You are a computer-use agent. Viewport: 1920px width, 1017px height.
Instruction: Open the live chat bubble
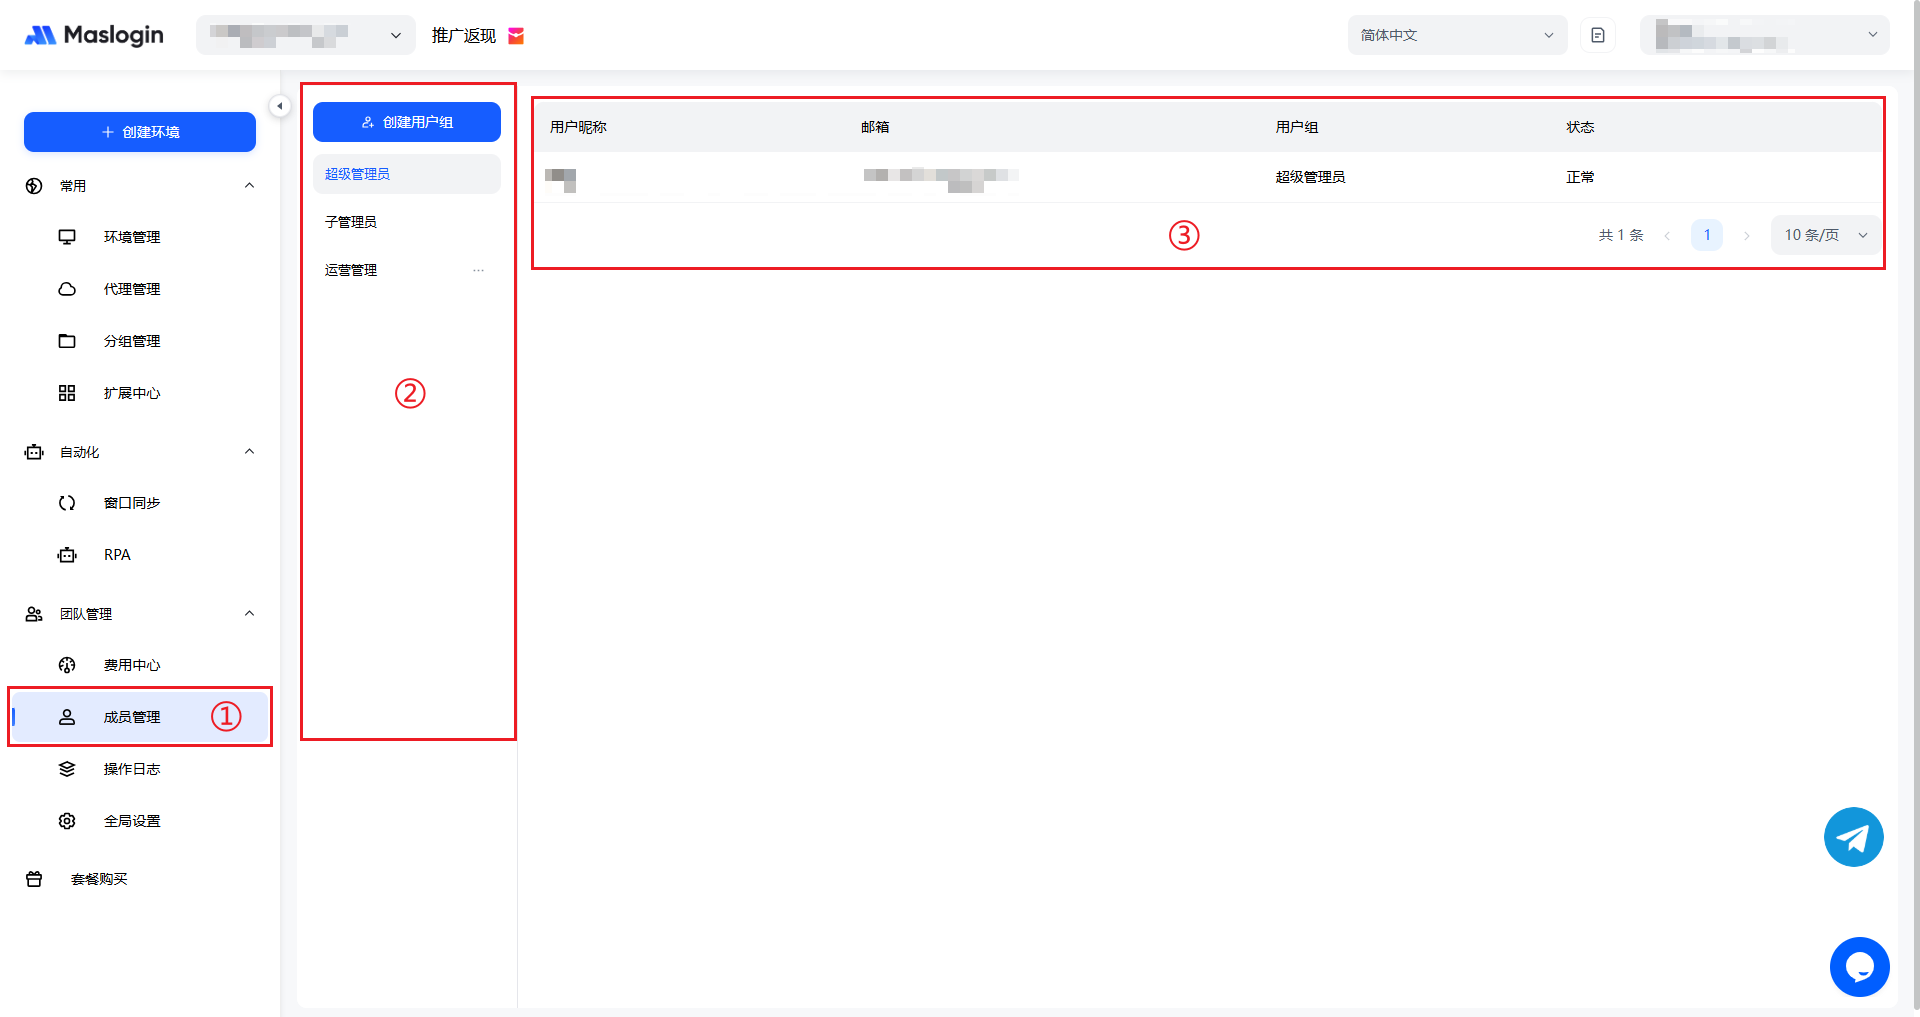tap(1859, 967)
